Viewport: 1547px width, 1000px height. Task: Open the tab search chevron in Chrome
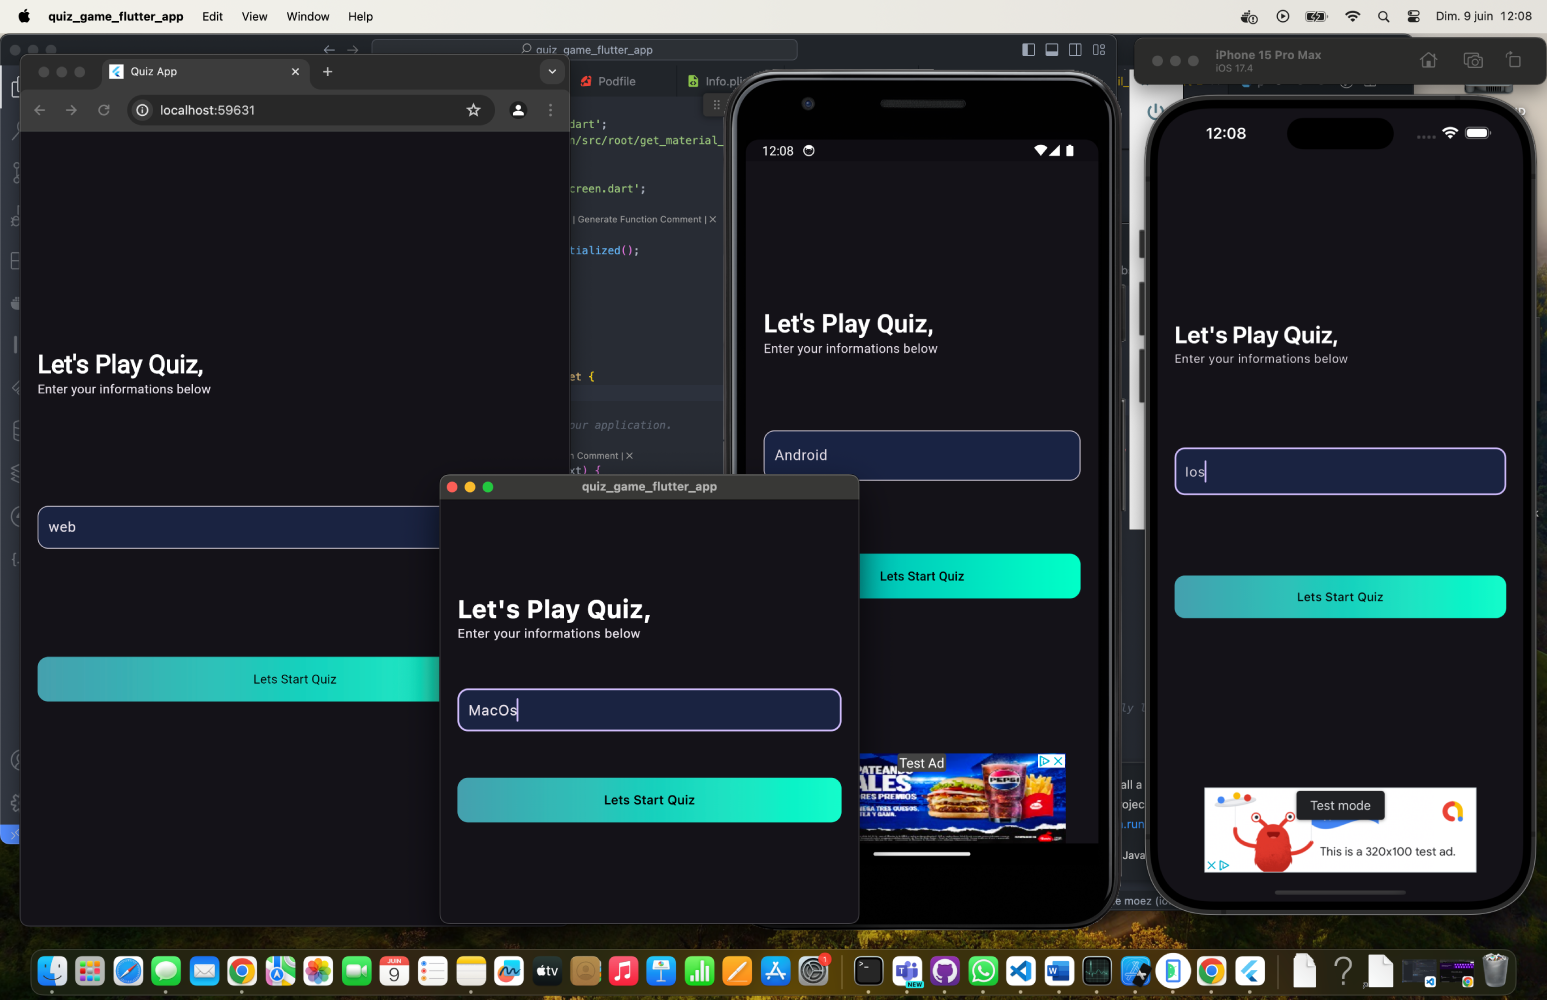click(x=552, y=71)
